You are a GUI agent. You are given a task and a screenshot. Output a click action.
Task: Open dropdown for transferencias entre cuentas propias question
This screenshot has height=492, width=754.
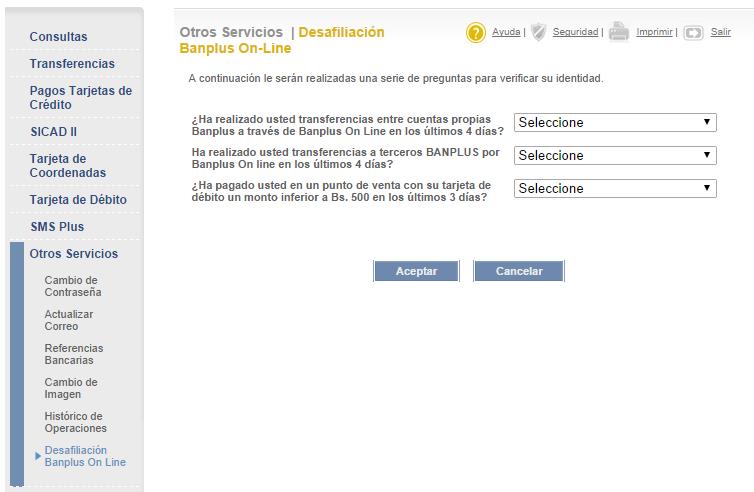coord(615,122)
